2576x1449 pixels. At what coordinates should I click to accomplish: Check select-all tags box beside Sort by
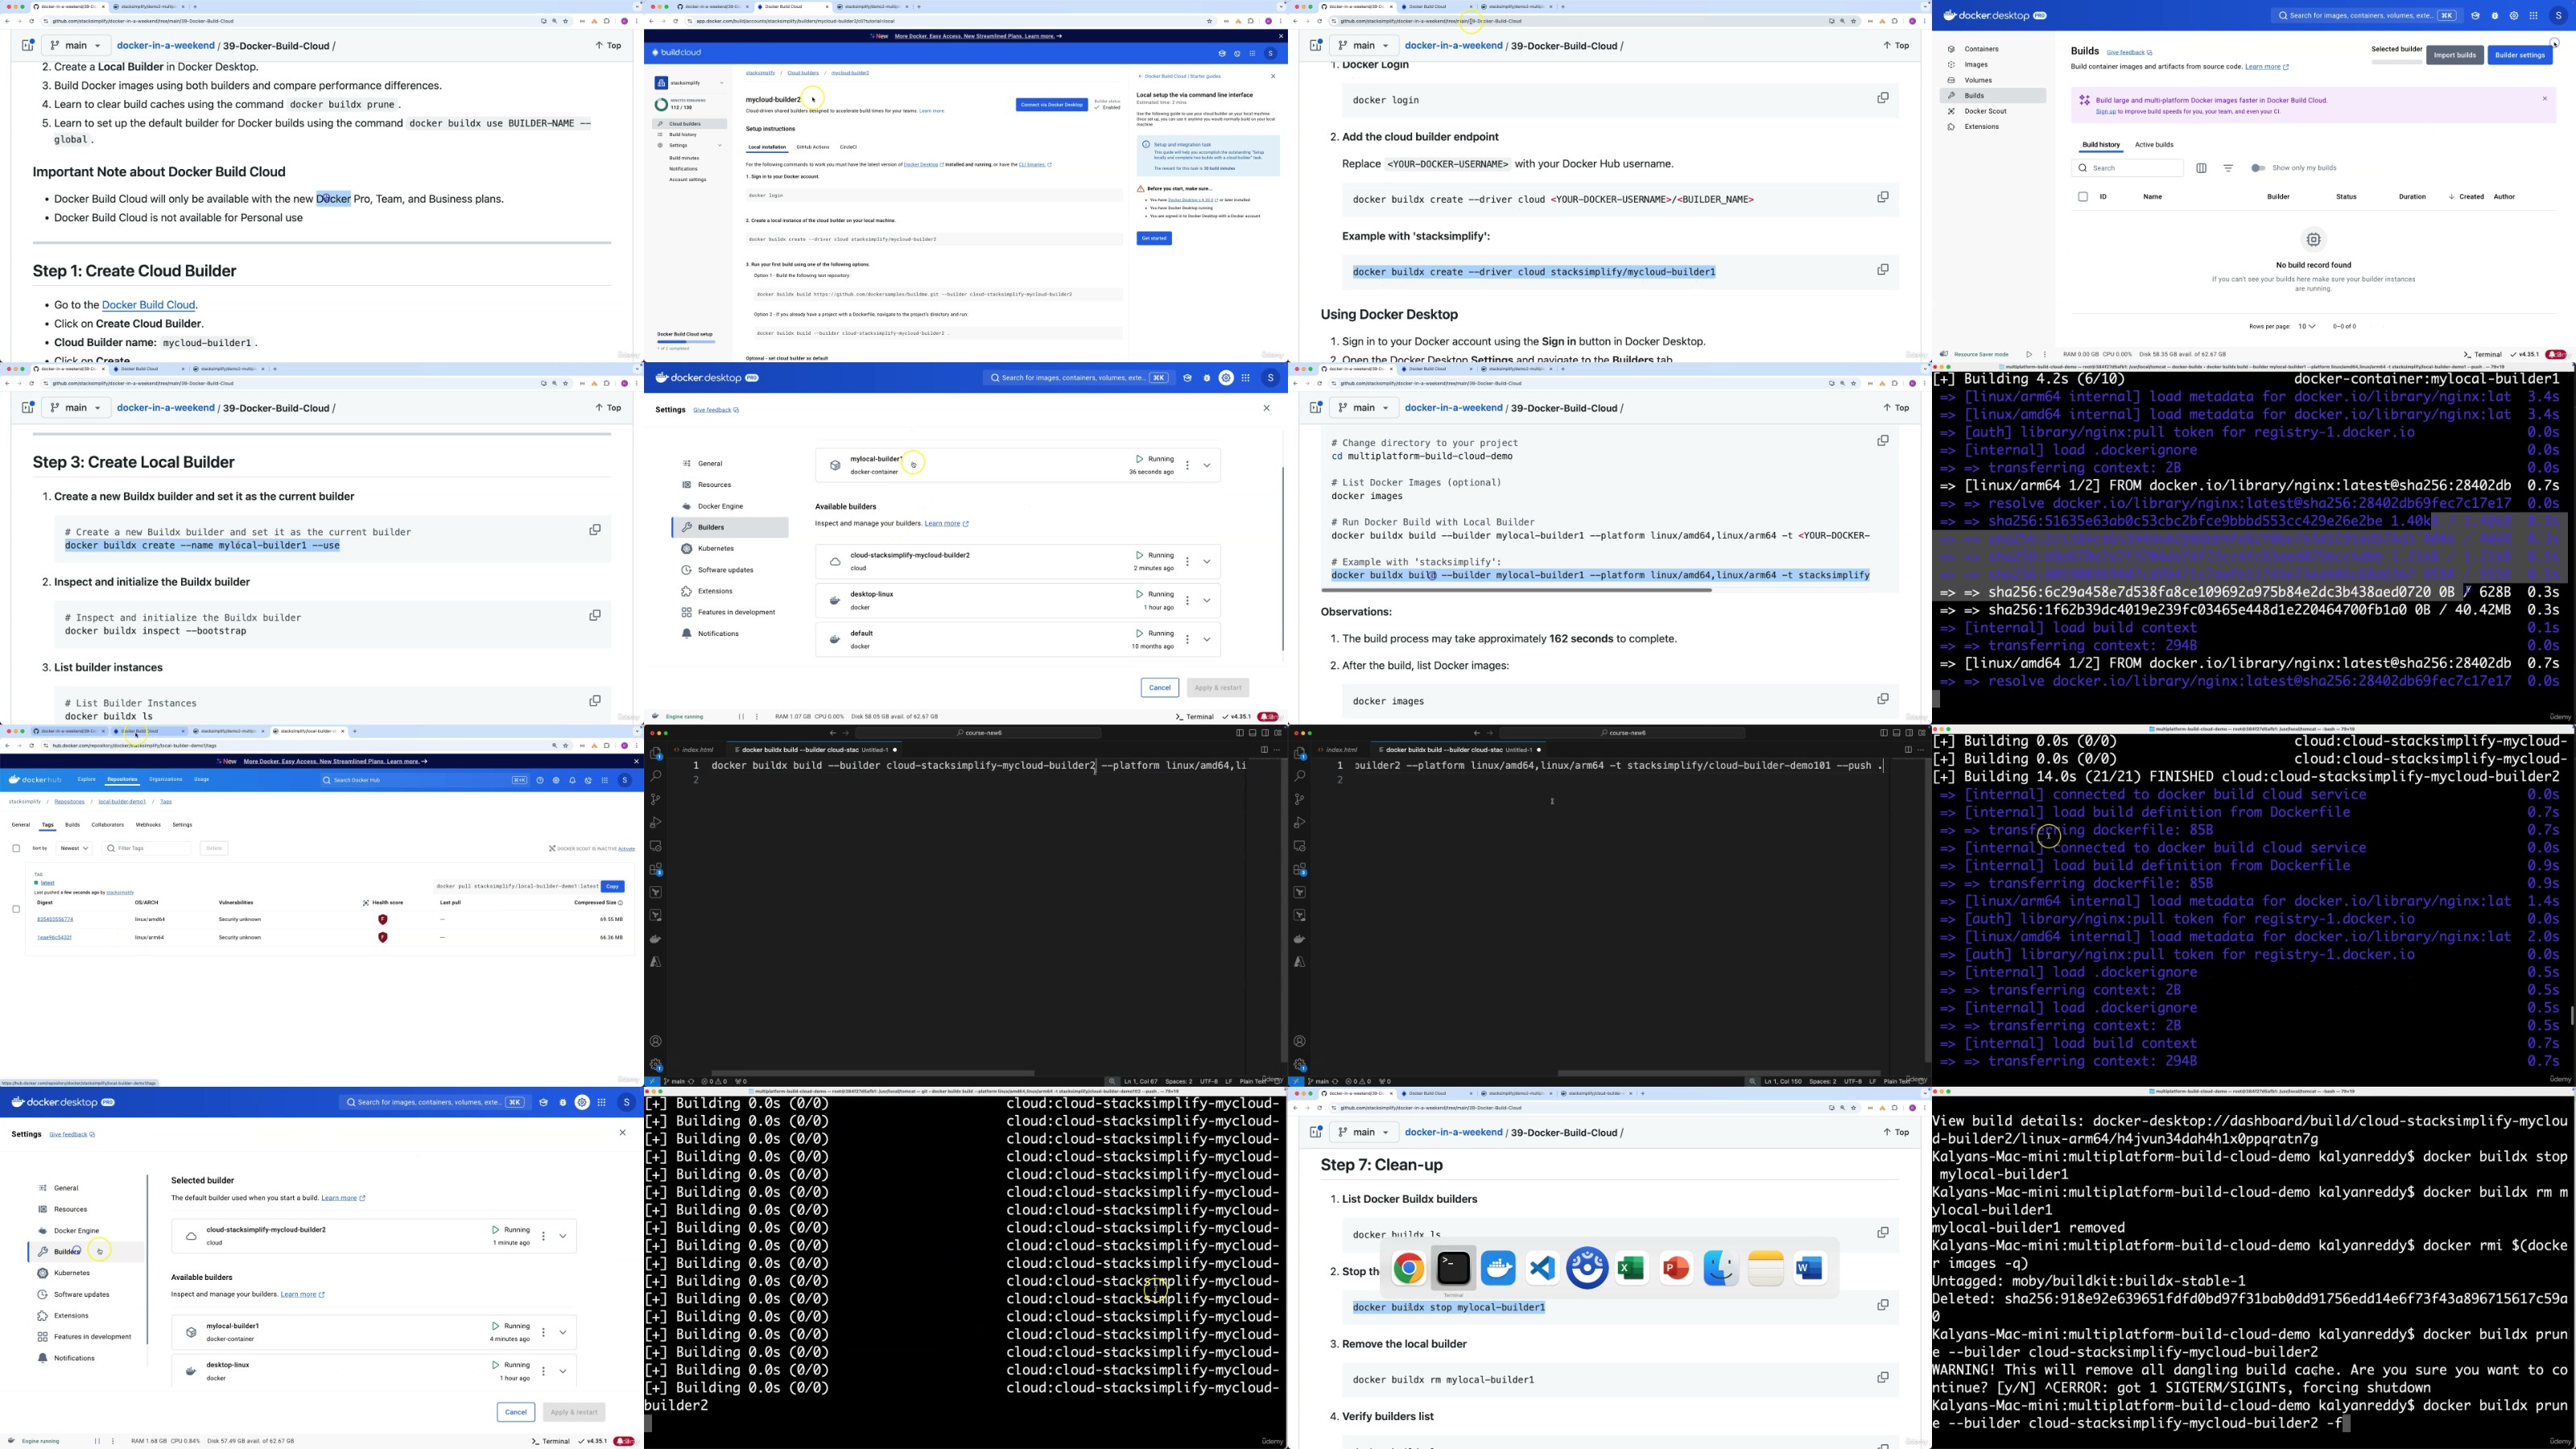point(16,848)
